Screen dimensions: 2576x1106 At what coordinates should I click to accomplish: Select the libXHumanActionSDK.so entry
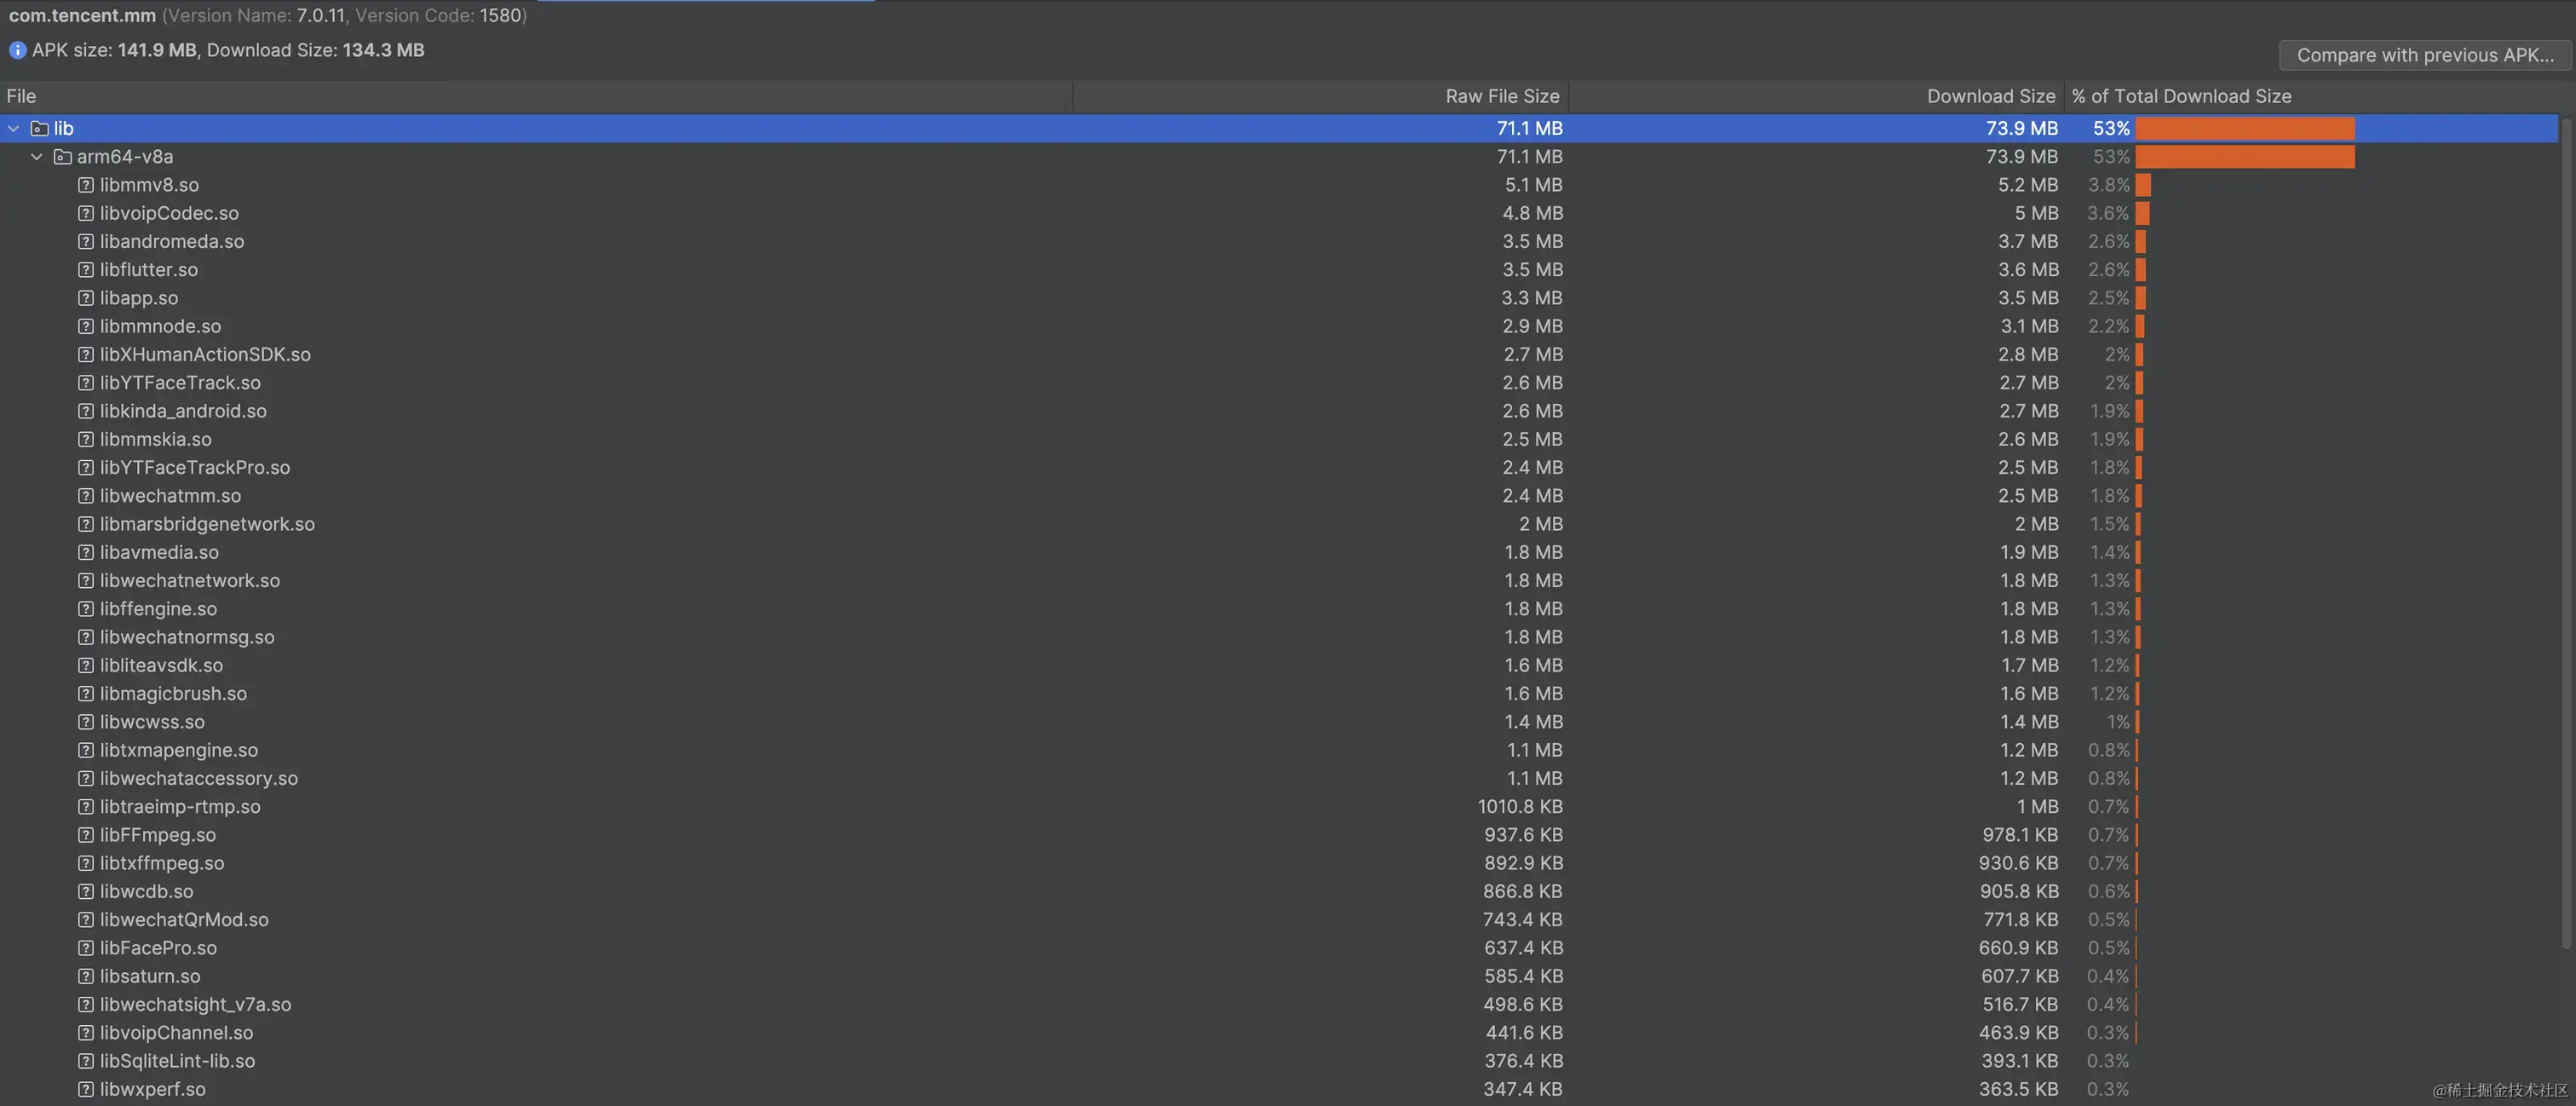205,355
